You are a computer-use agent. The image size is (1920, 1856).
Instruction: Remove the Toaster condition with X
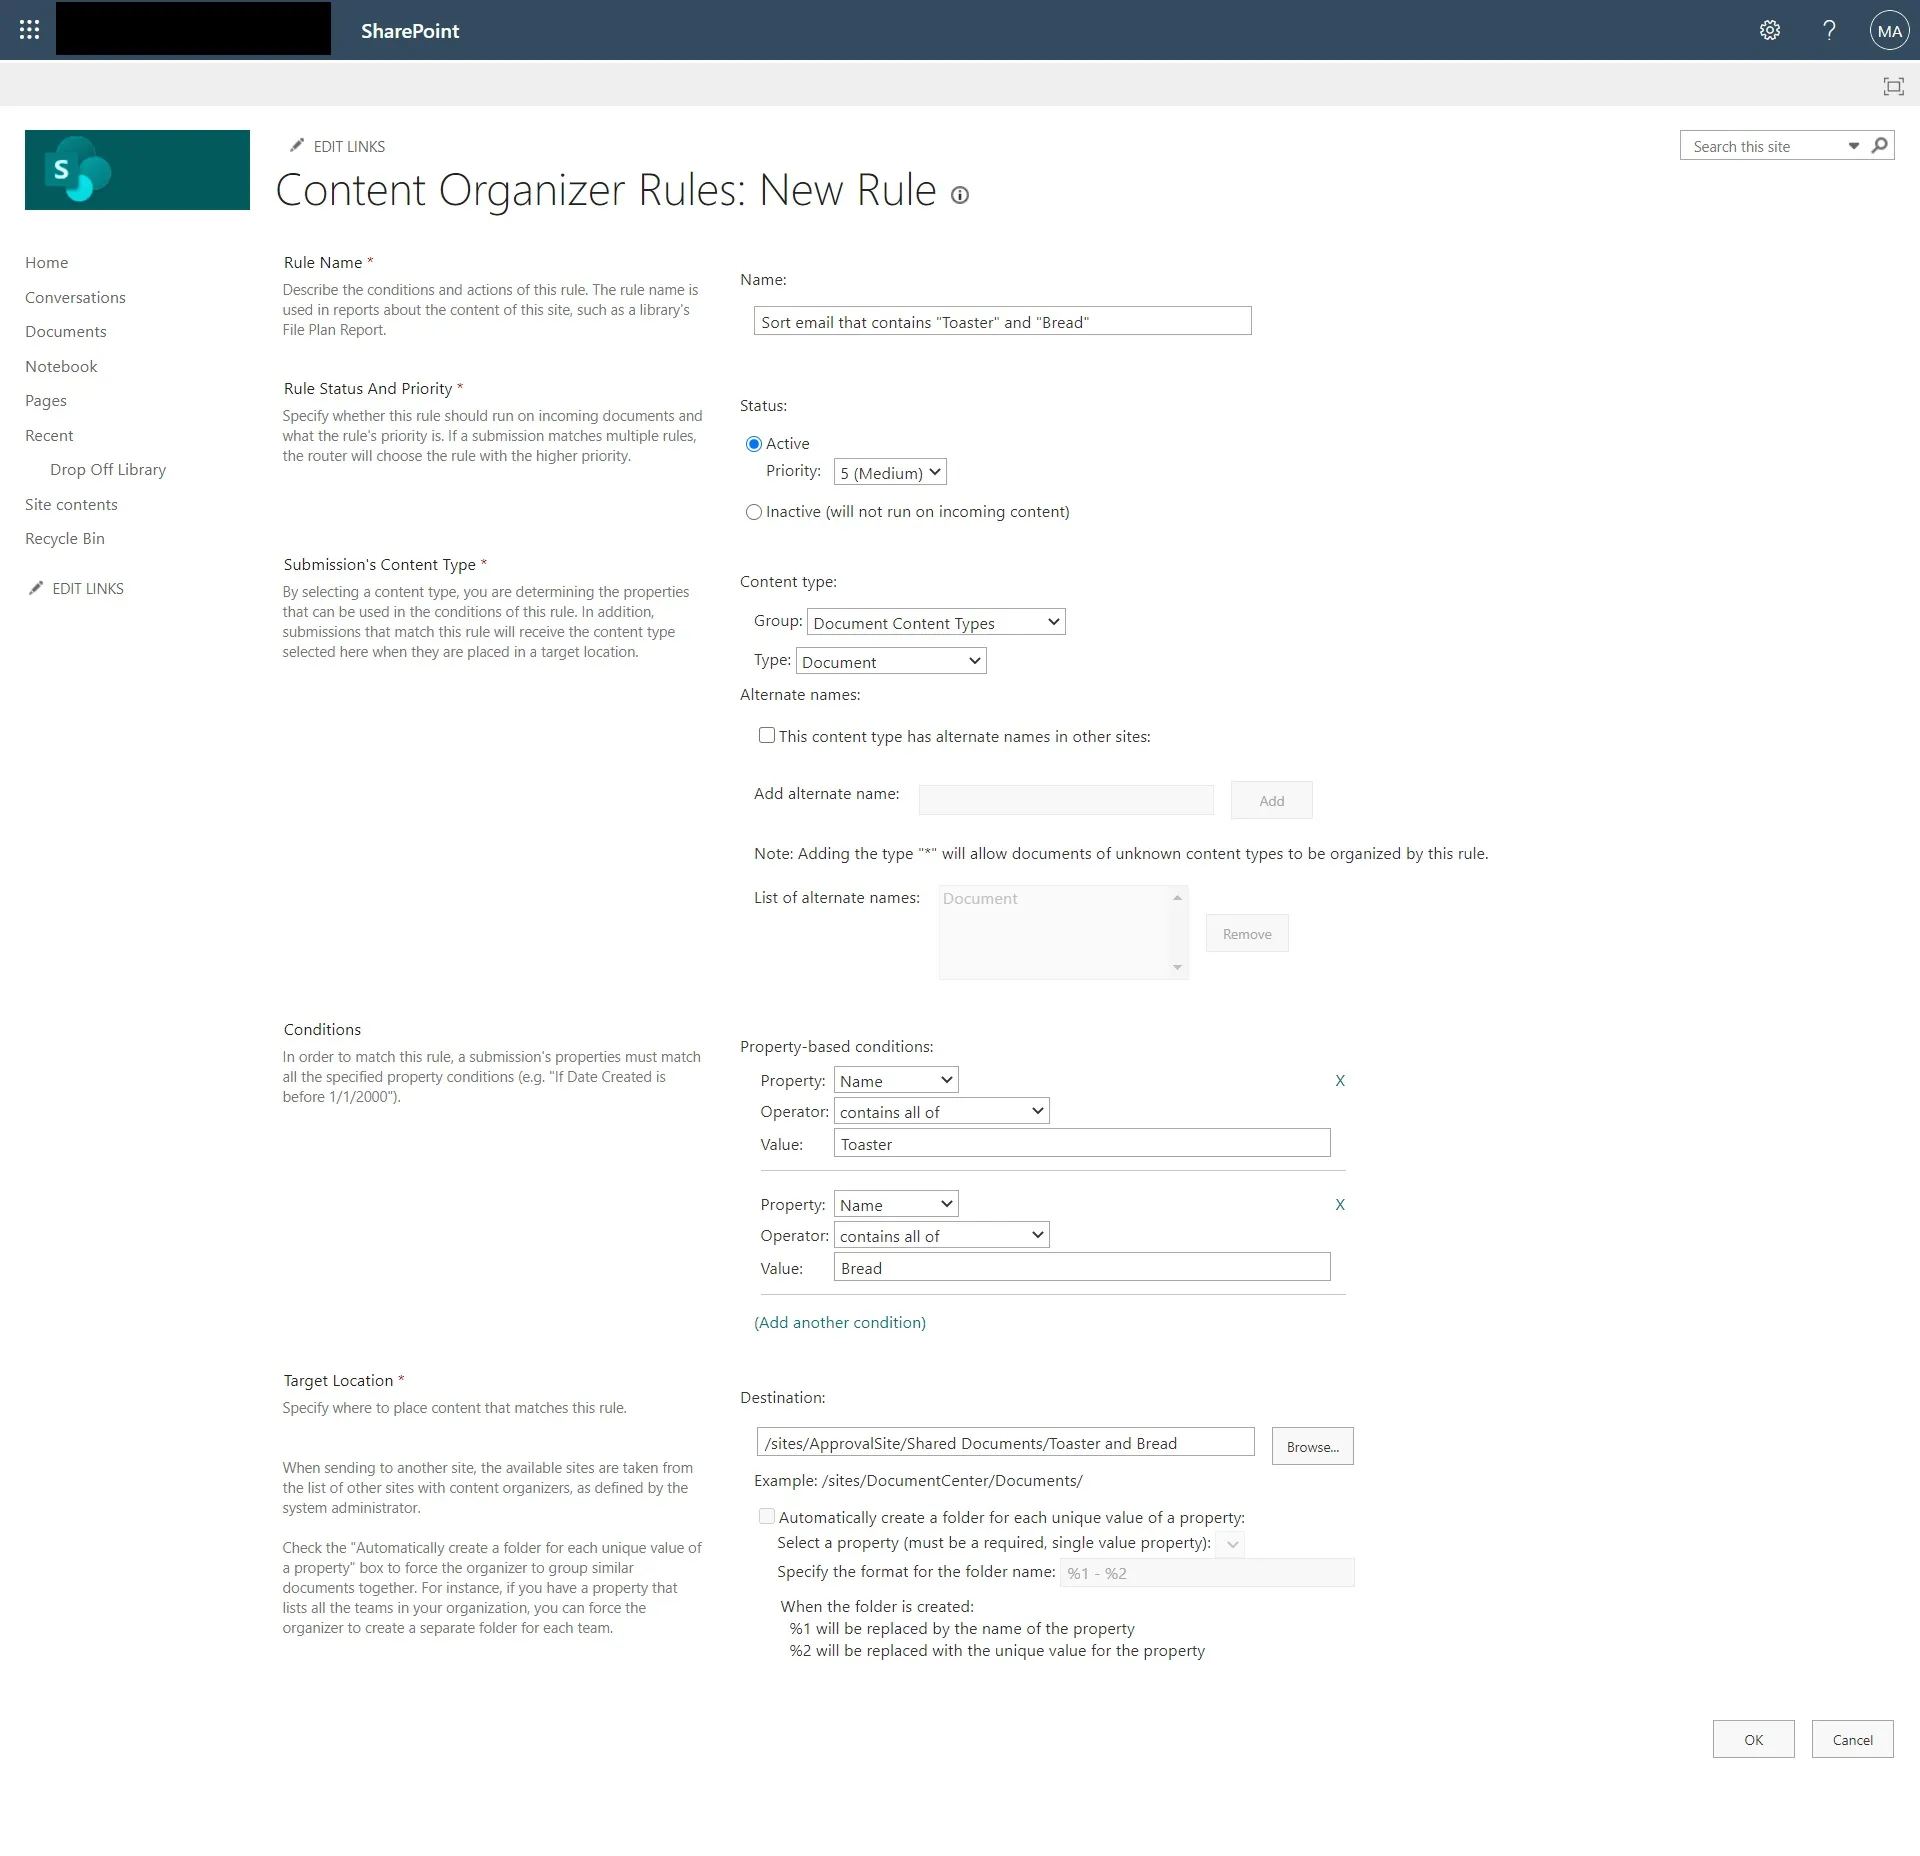pyautogui.click(x=1340, y=1081)
